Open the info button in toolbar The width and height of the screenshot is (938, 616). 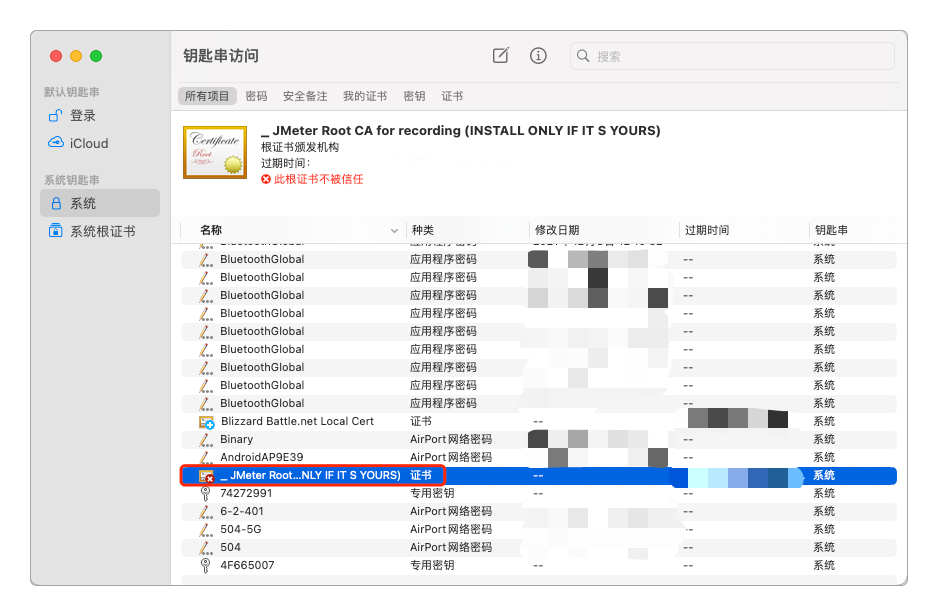538,56
